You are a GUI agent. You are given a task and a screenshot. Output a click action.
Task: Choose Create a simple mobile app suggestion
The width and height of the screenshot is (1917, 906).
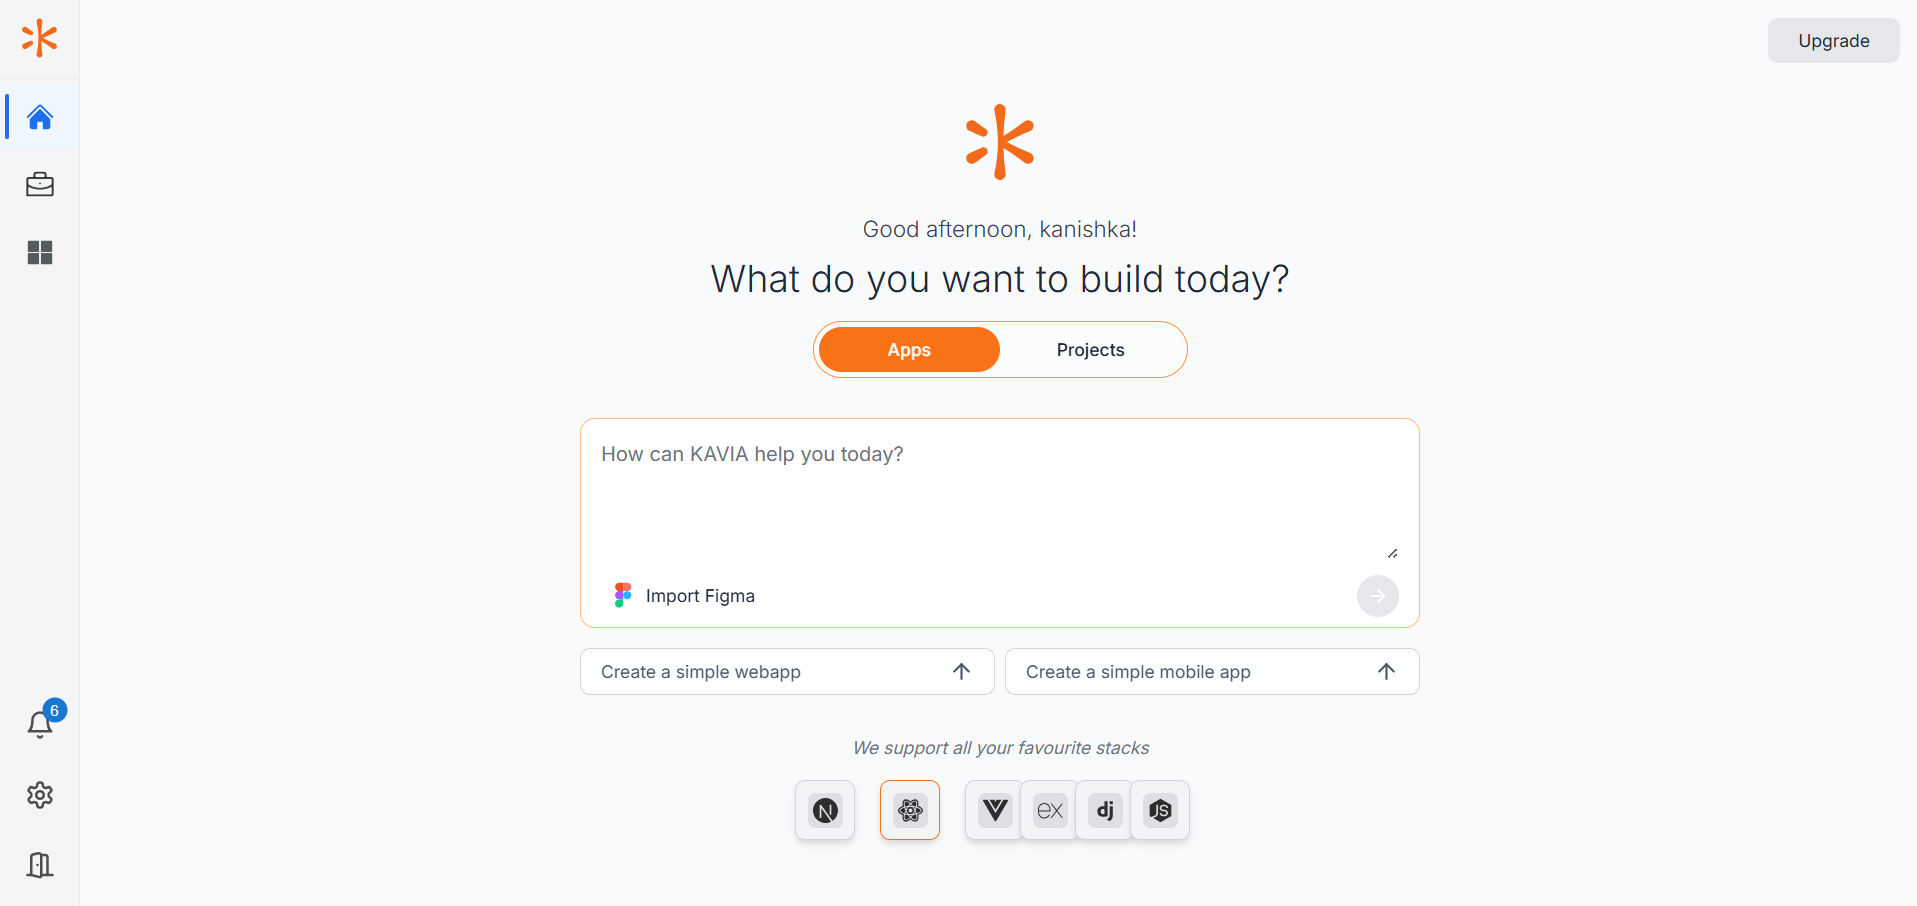point(1212,672)
